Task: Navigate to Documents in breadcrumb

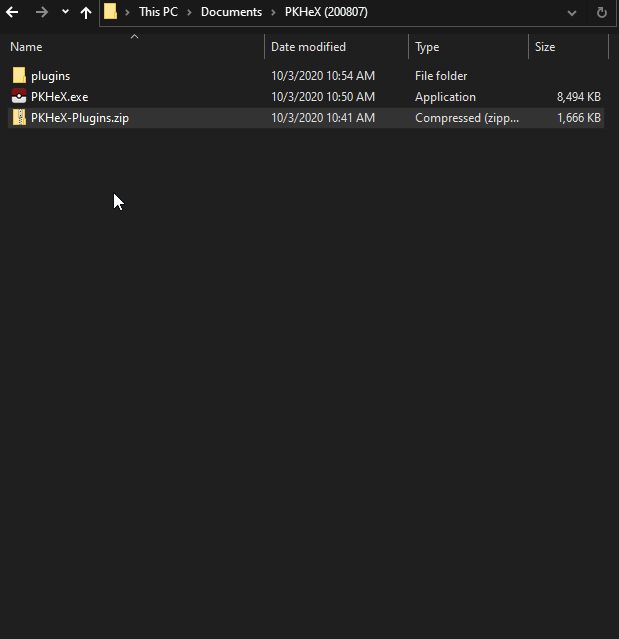Action: [x=231, y=13]
